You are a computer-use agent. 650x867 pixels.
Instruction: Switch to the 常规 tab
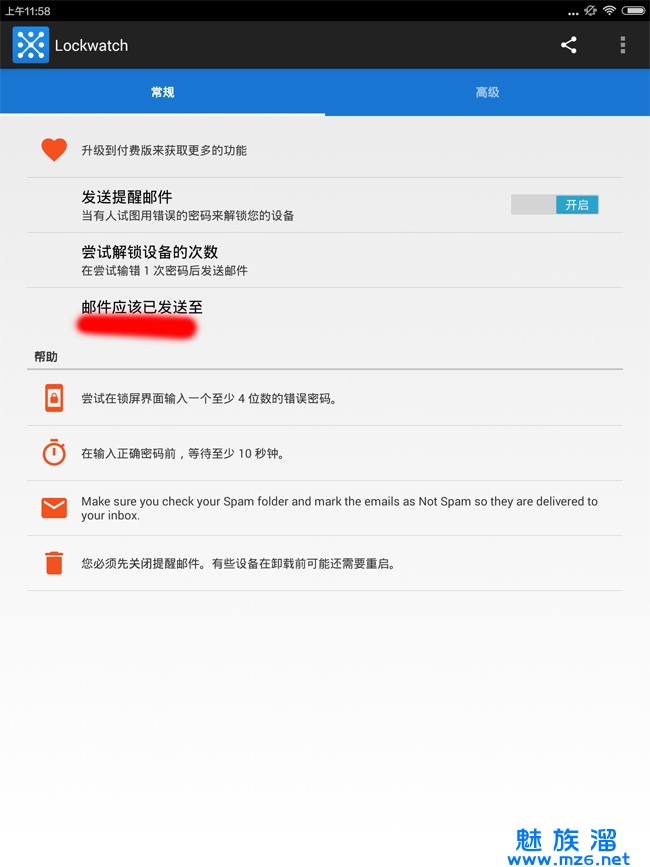(x=162, y=92)
